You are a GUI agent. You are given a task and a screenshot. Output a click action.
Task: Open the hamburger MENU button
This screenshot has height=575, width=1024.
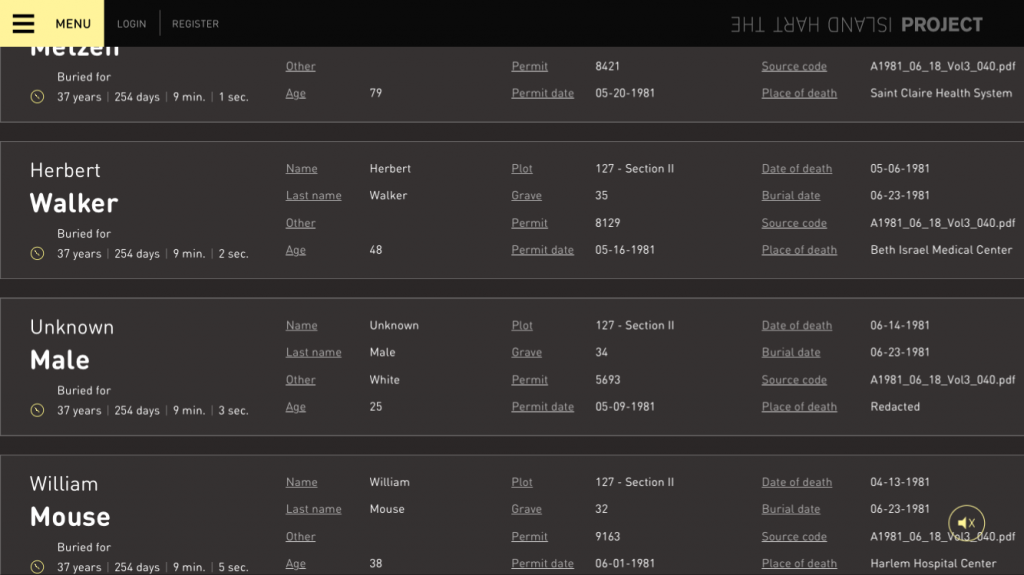[x=51, y=24]
